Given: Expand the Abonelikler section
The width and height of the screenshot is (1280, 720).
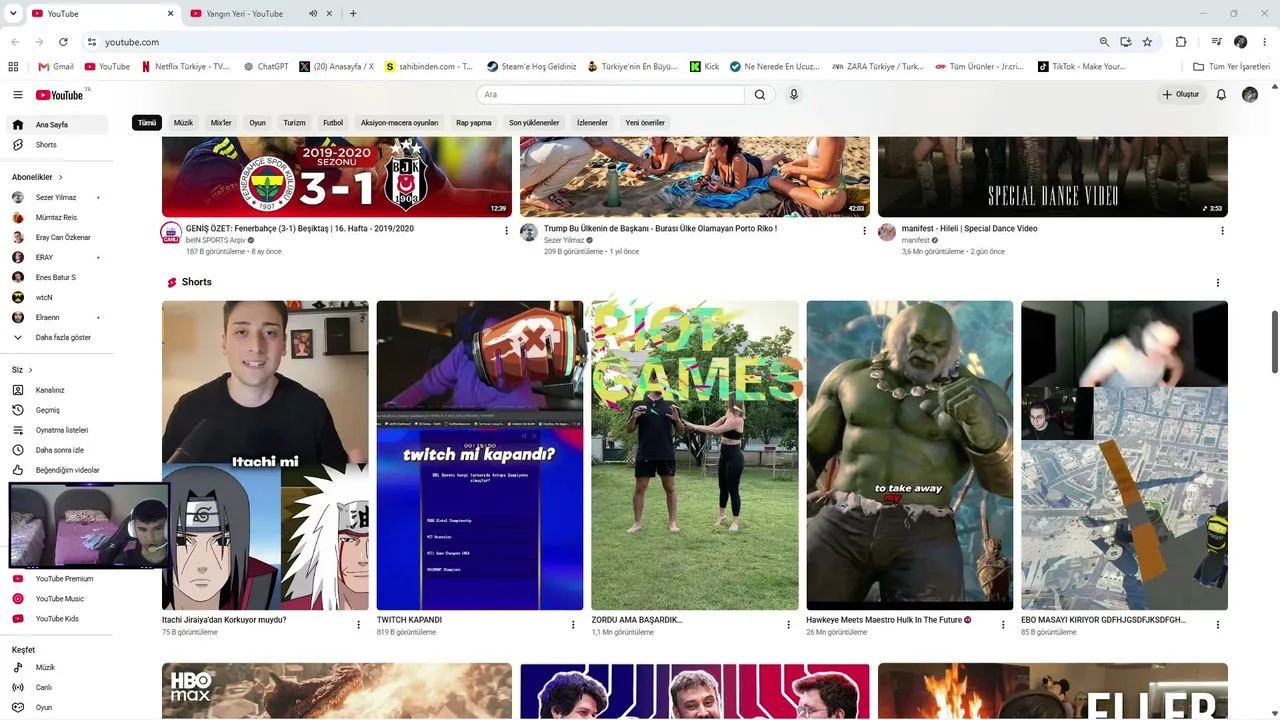Looking at the screenshot, I should click(37, 177).
